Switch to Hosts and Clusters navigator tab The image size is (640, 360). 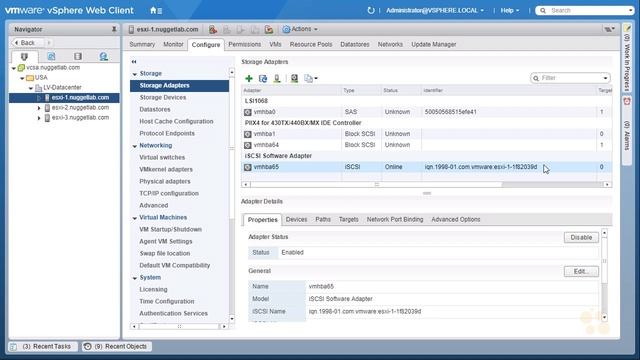[x=24, y=56]
